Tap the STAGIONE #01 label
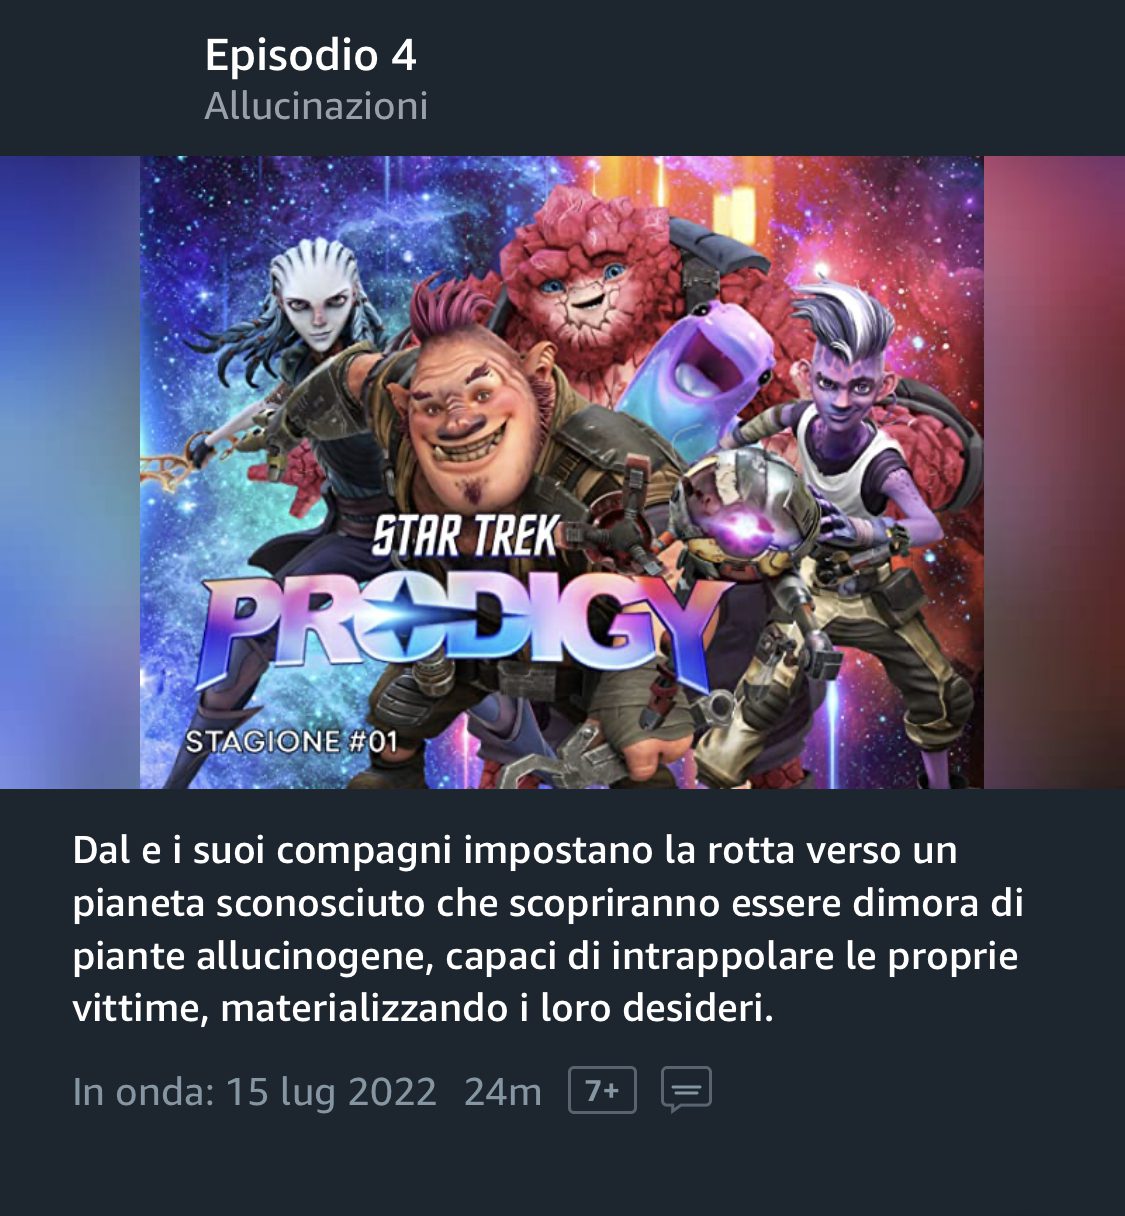Screen dimensions: 1125x1216 point(292,742)
